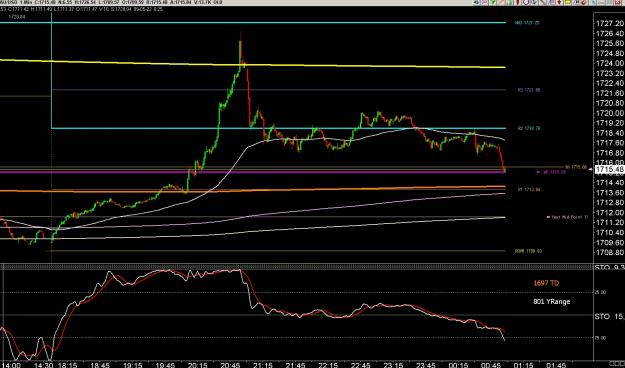The width and height of the screenshot is (625, 368).
Task: Click the yellow square icon in top toolbar
Action: (x=567, y=2)
